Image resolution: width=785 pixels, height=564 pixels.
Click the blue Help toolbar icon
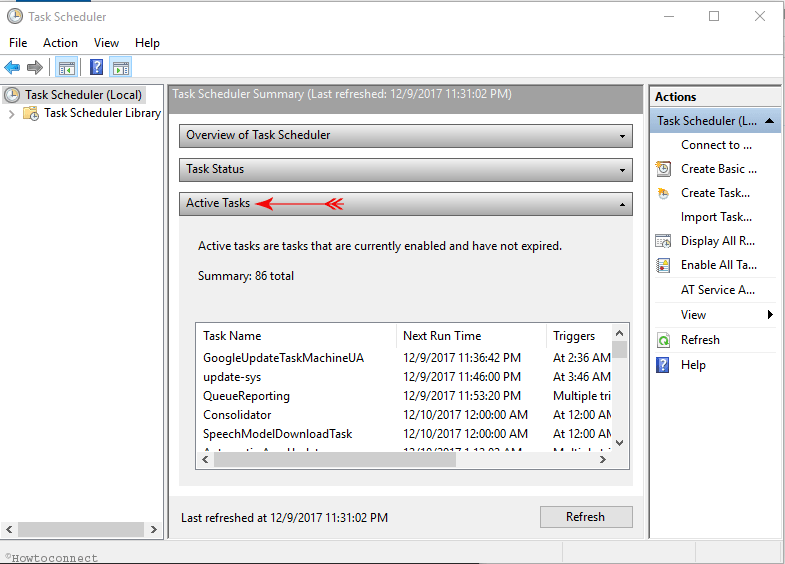point(96,67)
